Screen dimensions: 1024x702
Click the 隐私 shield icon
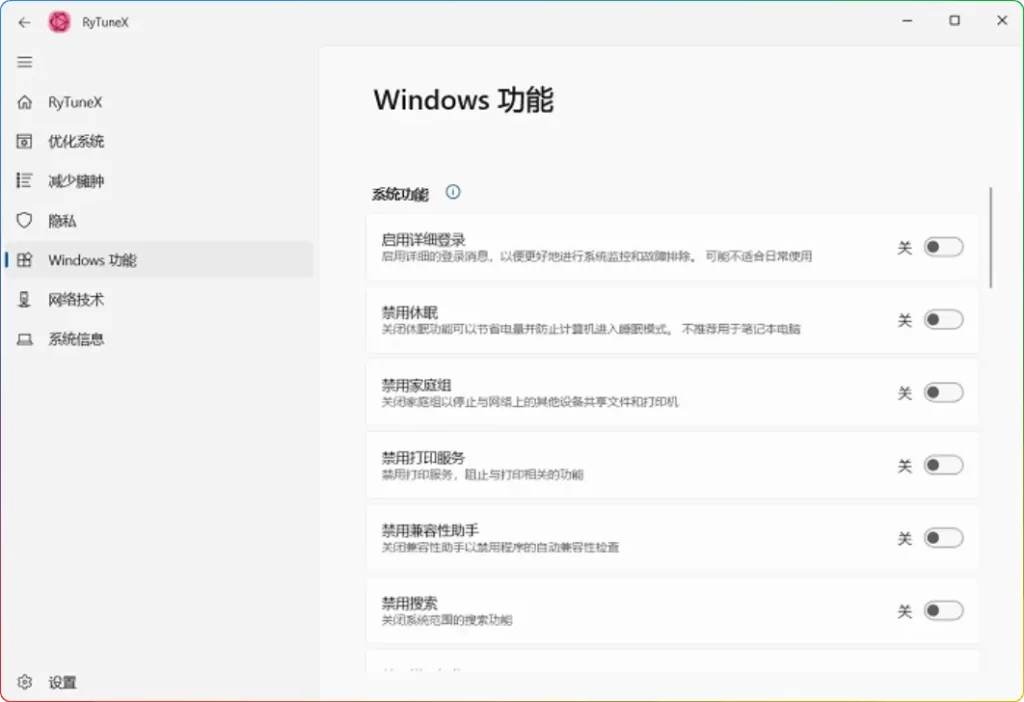pos(24,220)
